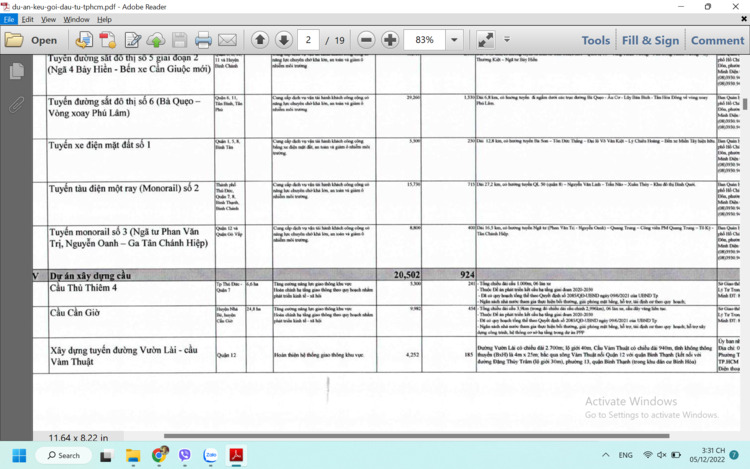This screenshot has width=750, height=469.
Task: Click the edit/sign document pencil icon
Action: [132, 40]
